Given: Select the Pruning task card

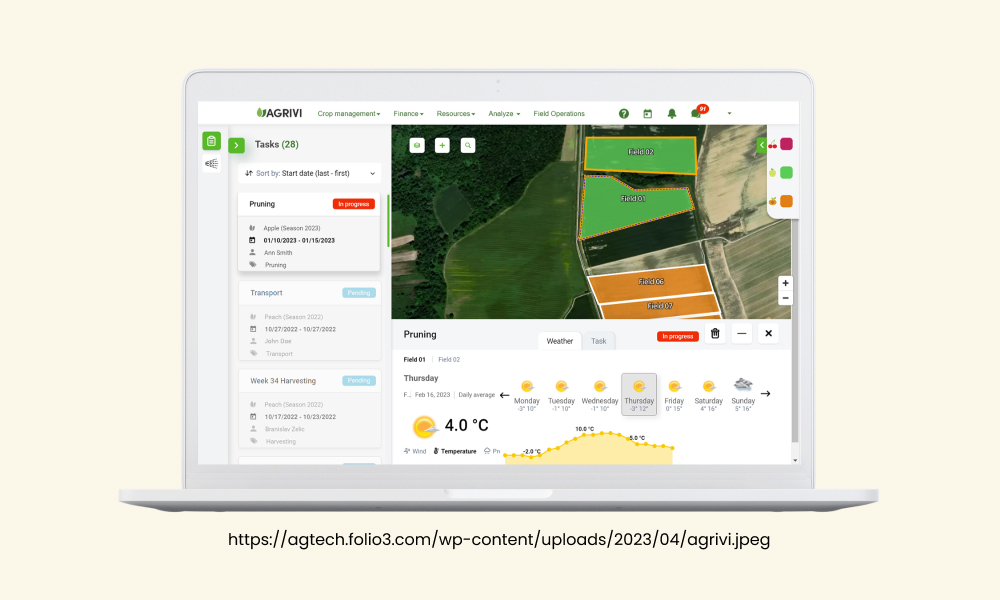Looking at the screenshot, I should coord(309,232).
